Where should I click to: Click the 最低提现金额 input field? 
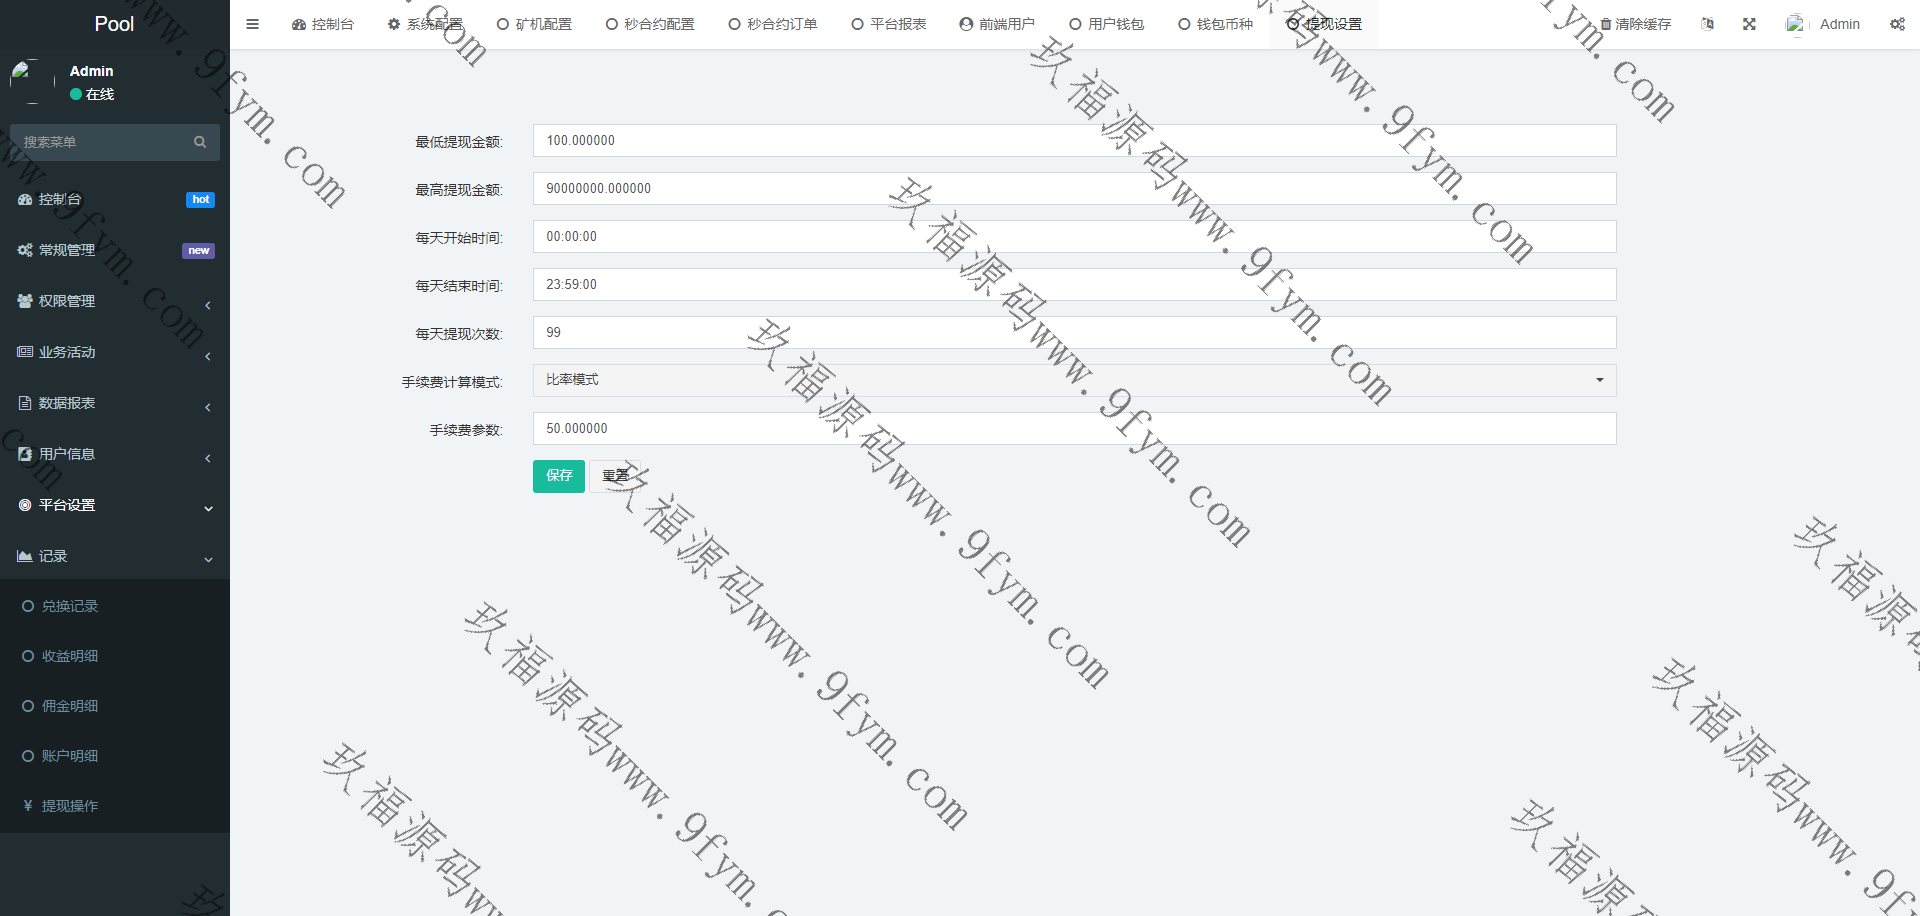coord(1074,141)
